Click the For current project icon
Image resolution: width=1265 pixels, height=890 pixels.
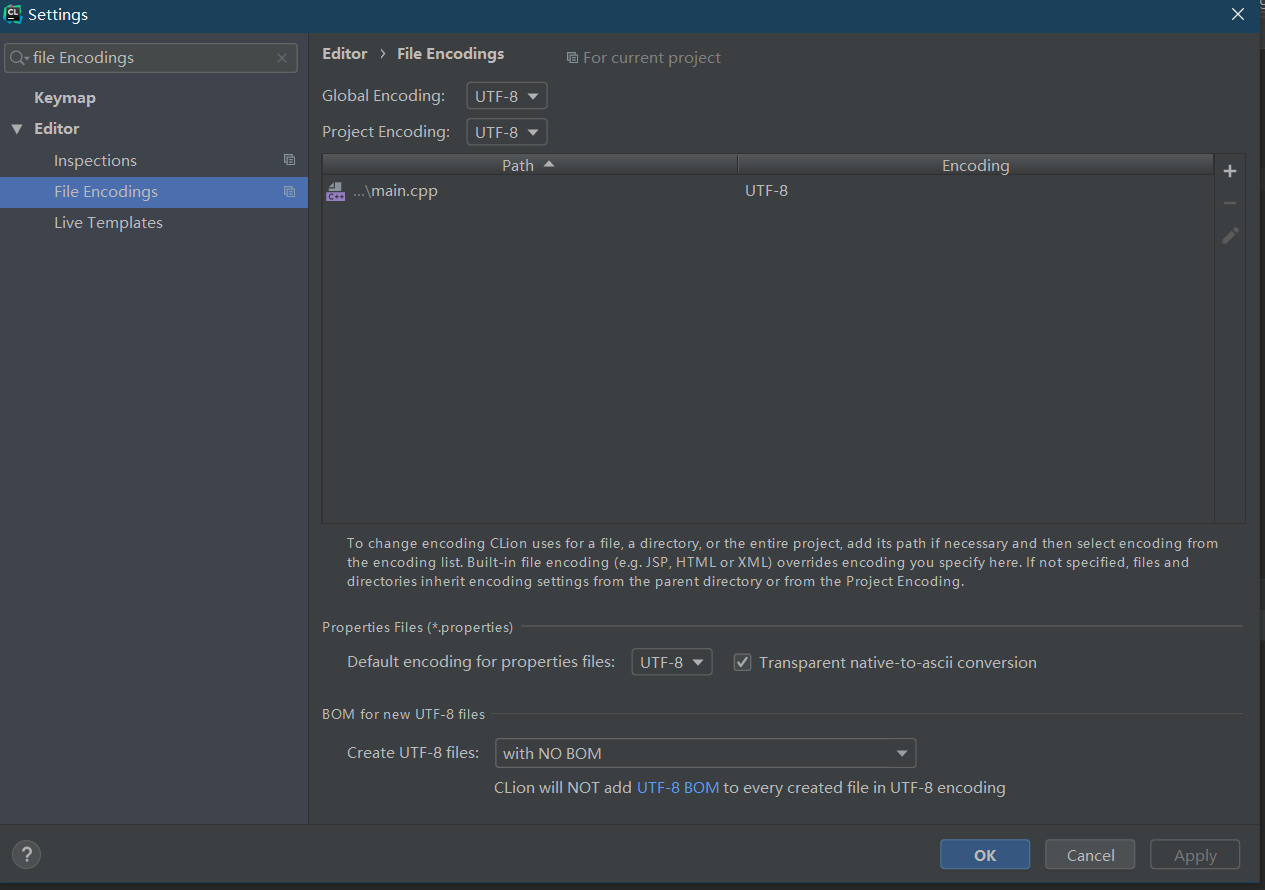pyautogui.click(x=572, y=58)
